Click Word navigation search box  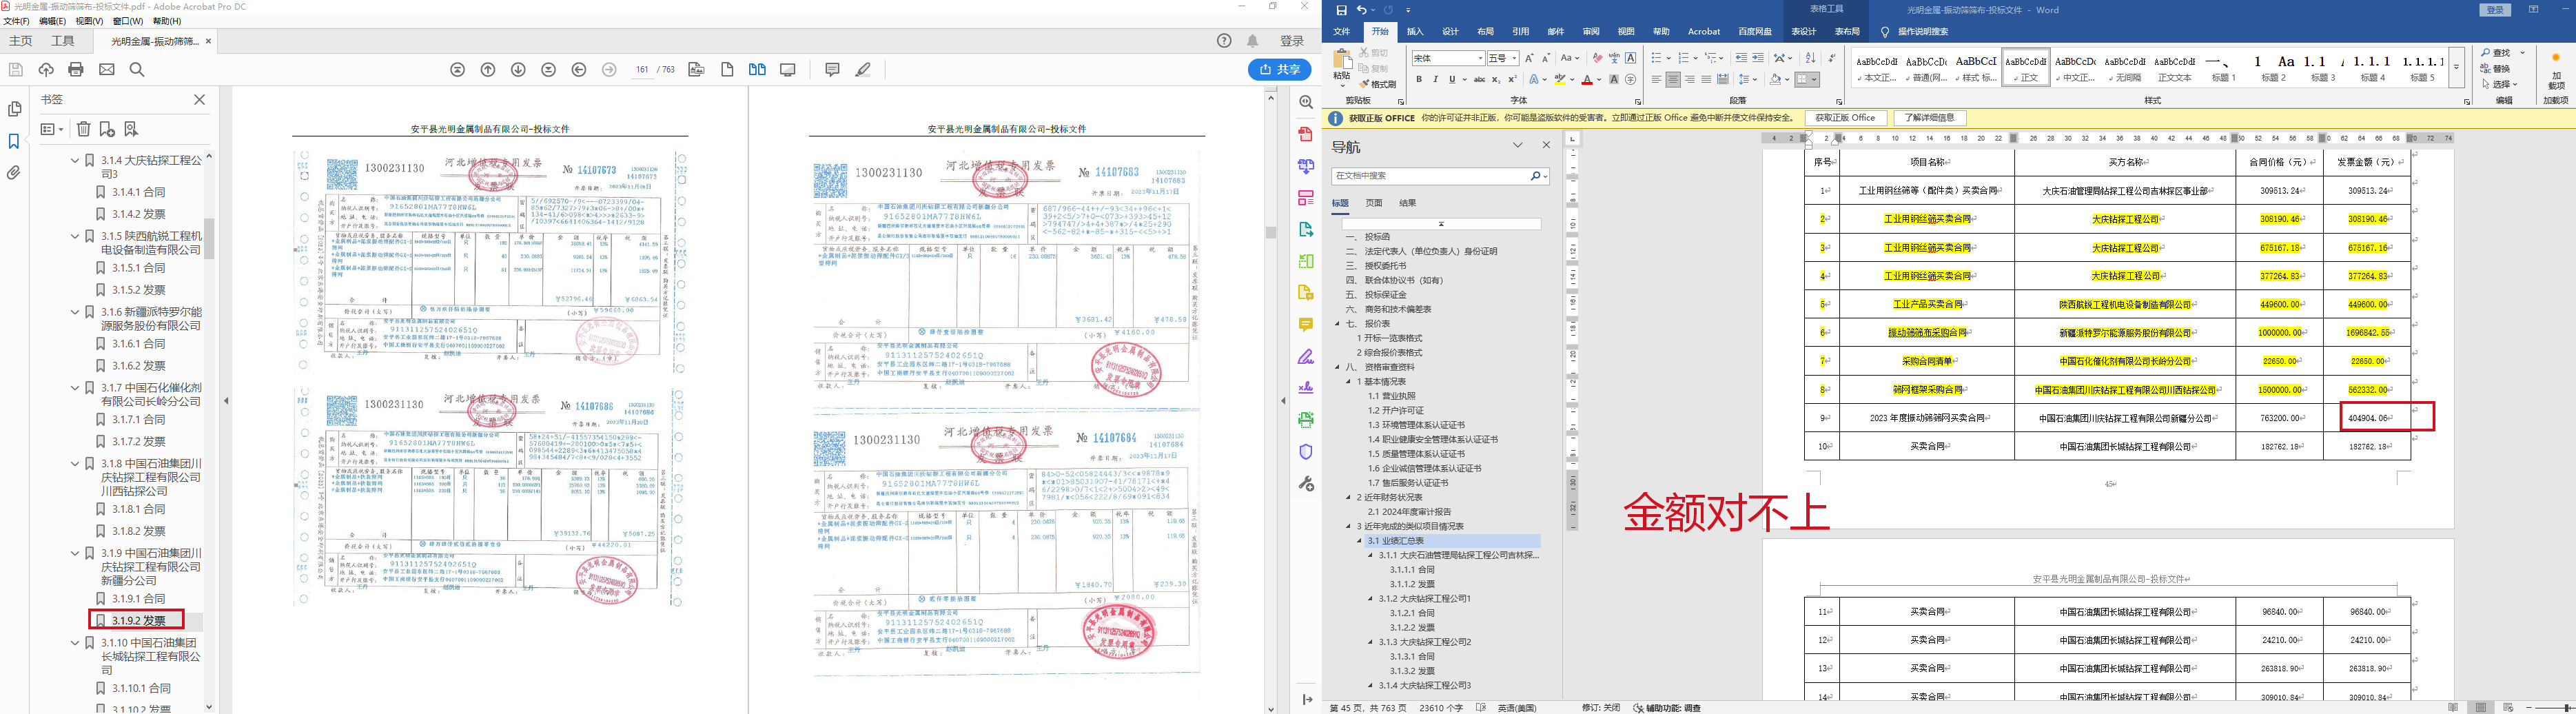[1440, 176]
